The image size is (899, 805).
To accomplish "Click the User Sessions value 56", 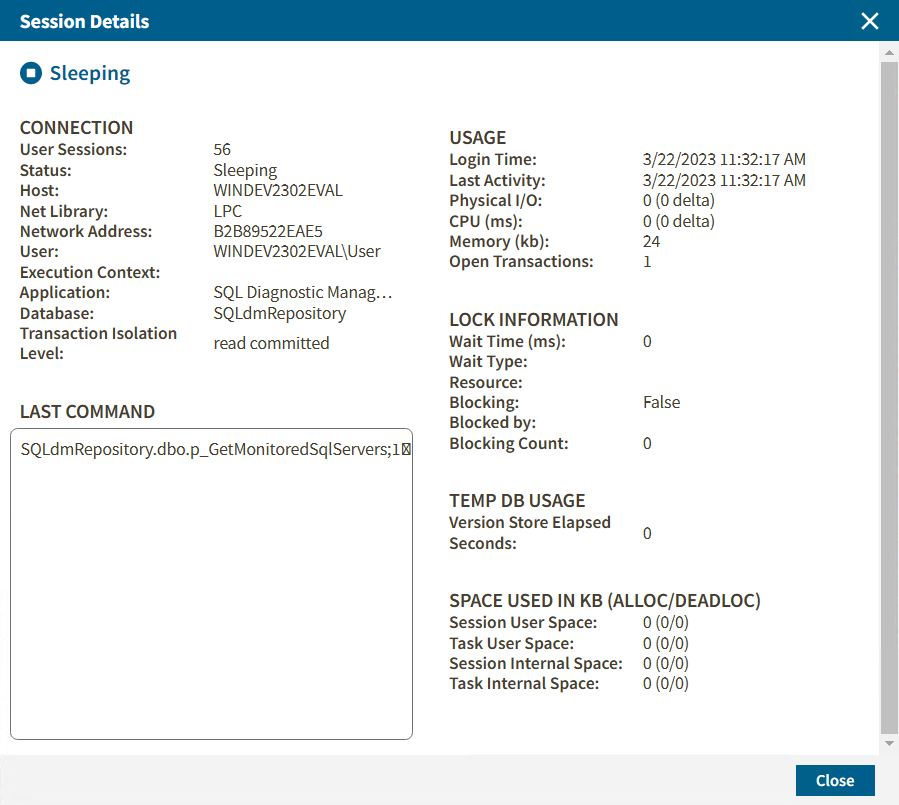I will 222,150.
